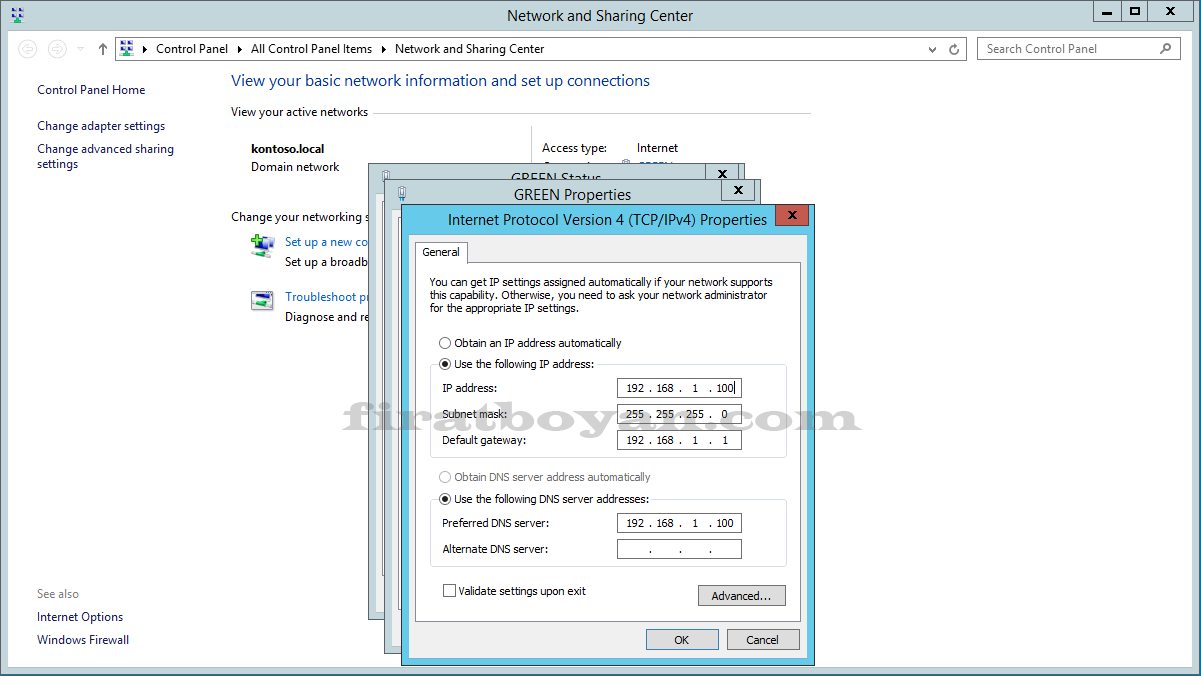This screenshot has height=676, width=1201.
Task: Refresh the Control Panel address bar
Action: click(954, 49)
